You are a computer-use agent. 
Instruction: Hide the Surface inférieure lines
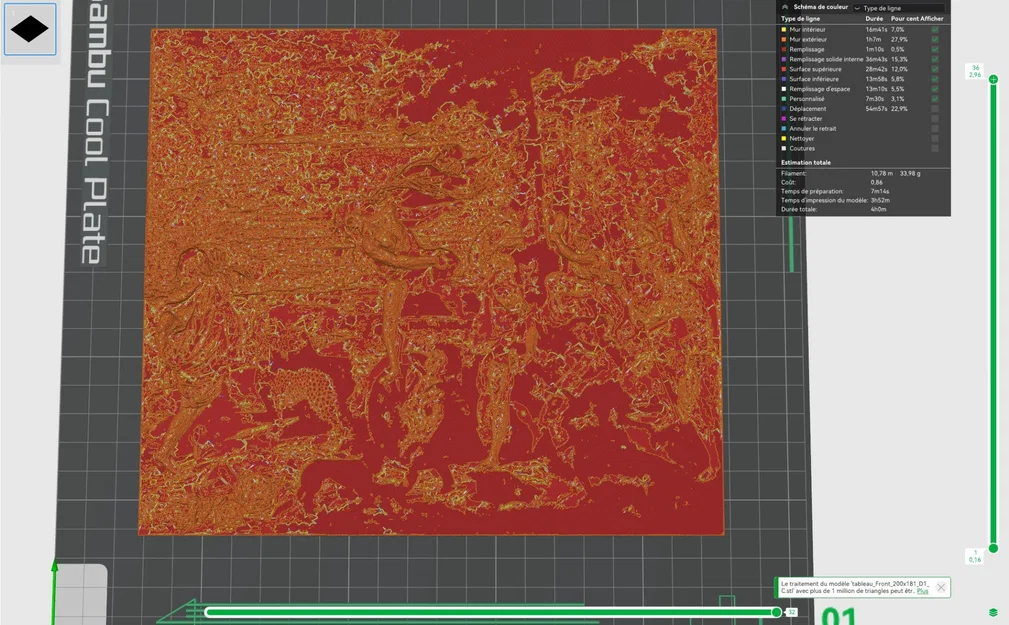pos(934,79)
